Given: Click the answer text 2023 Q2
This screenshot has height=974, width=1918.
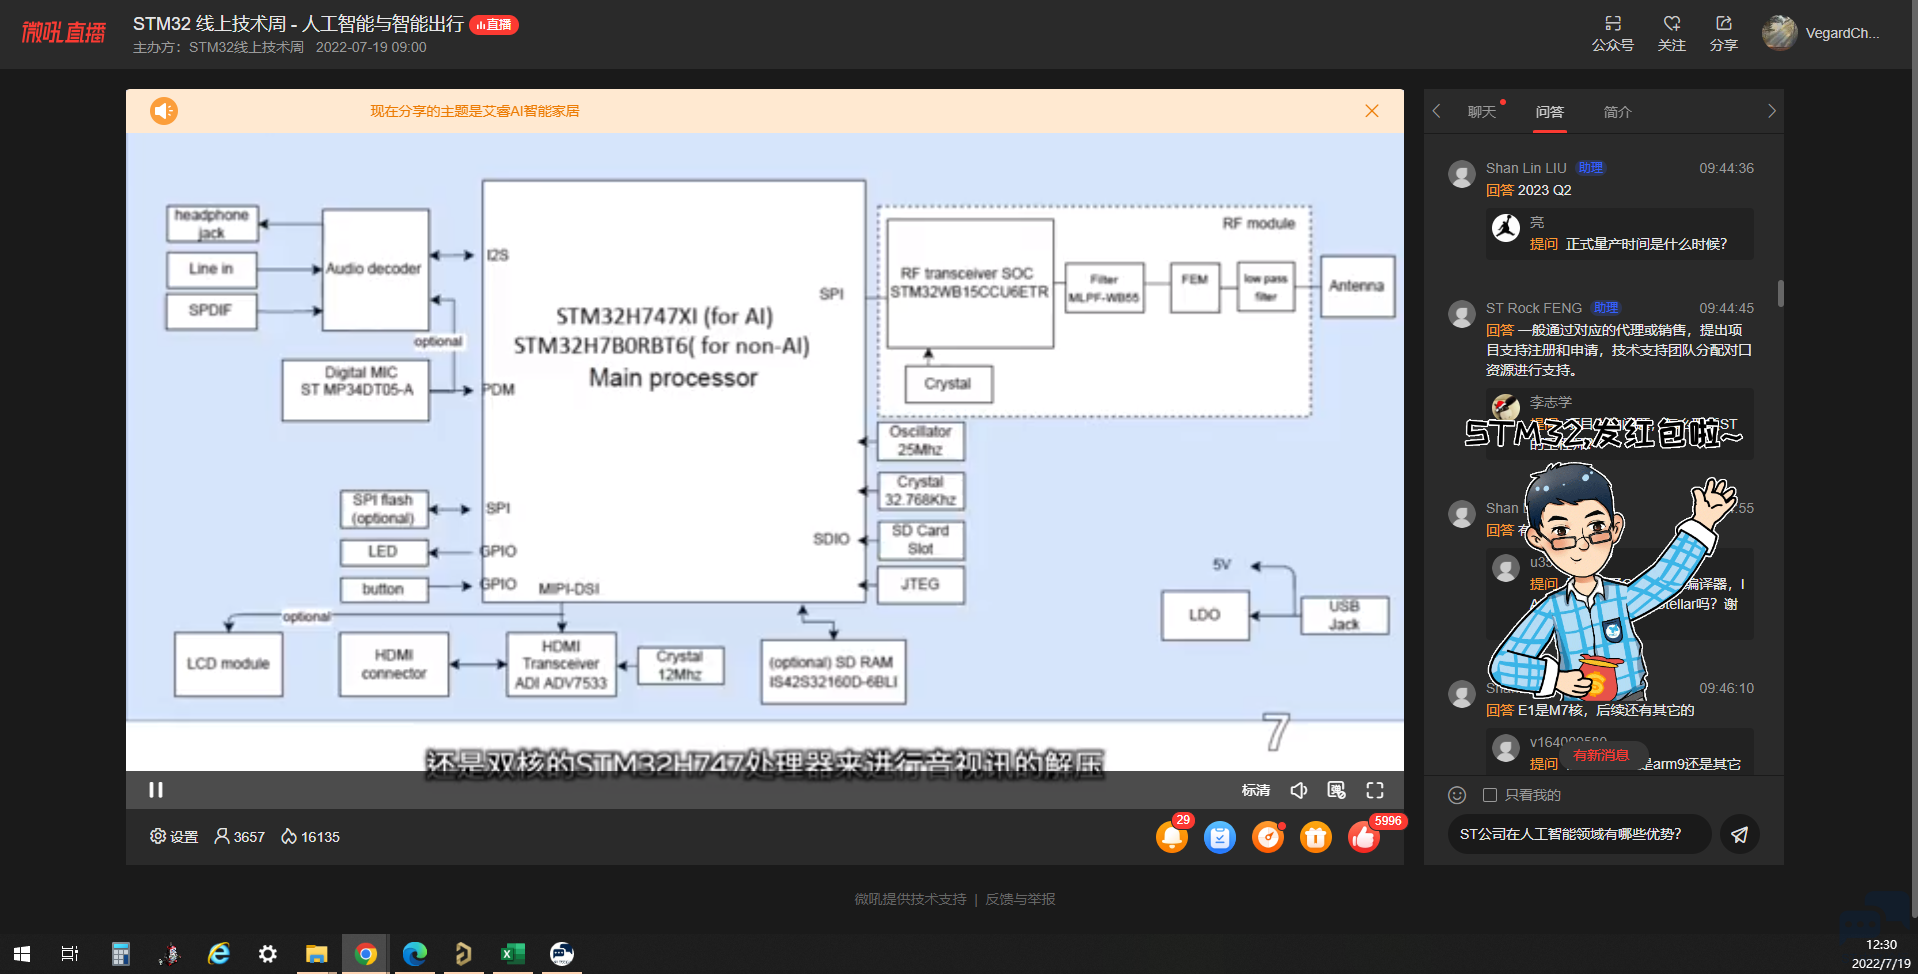Looking at the screenshot, I should click(1544, 190).
